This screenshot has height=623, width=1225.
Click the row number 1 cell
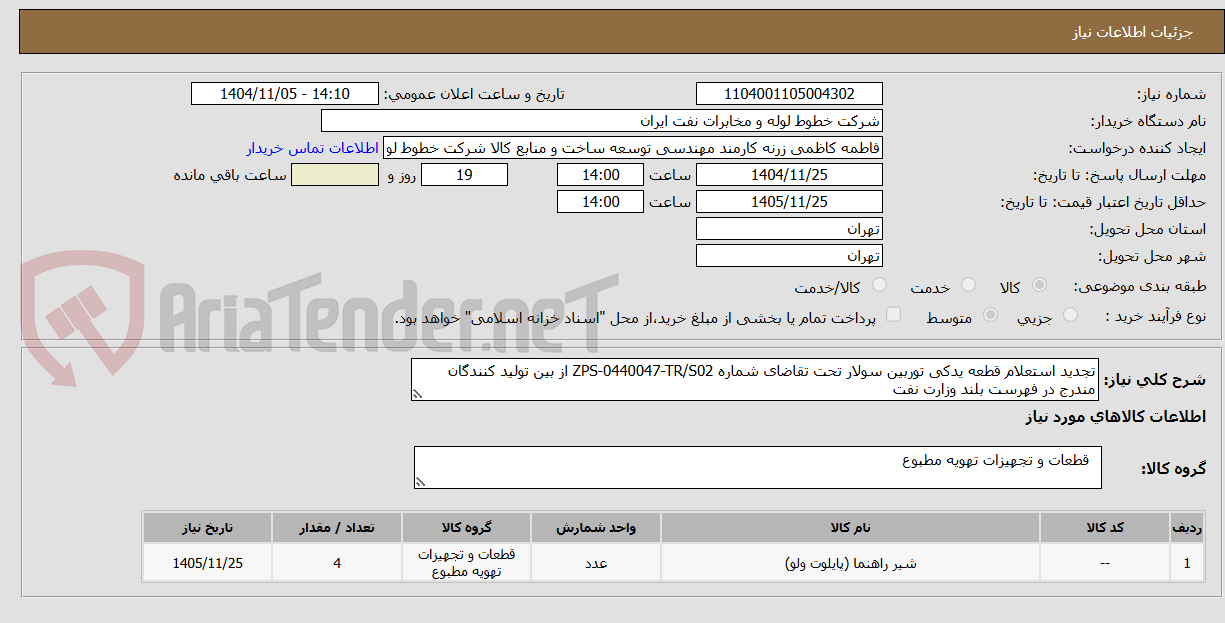[1187, 563]
